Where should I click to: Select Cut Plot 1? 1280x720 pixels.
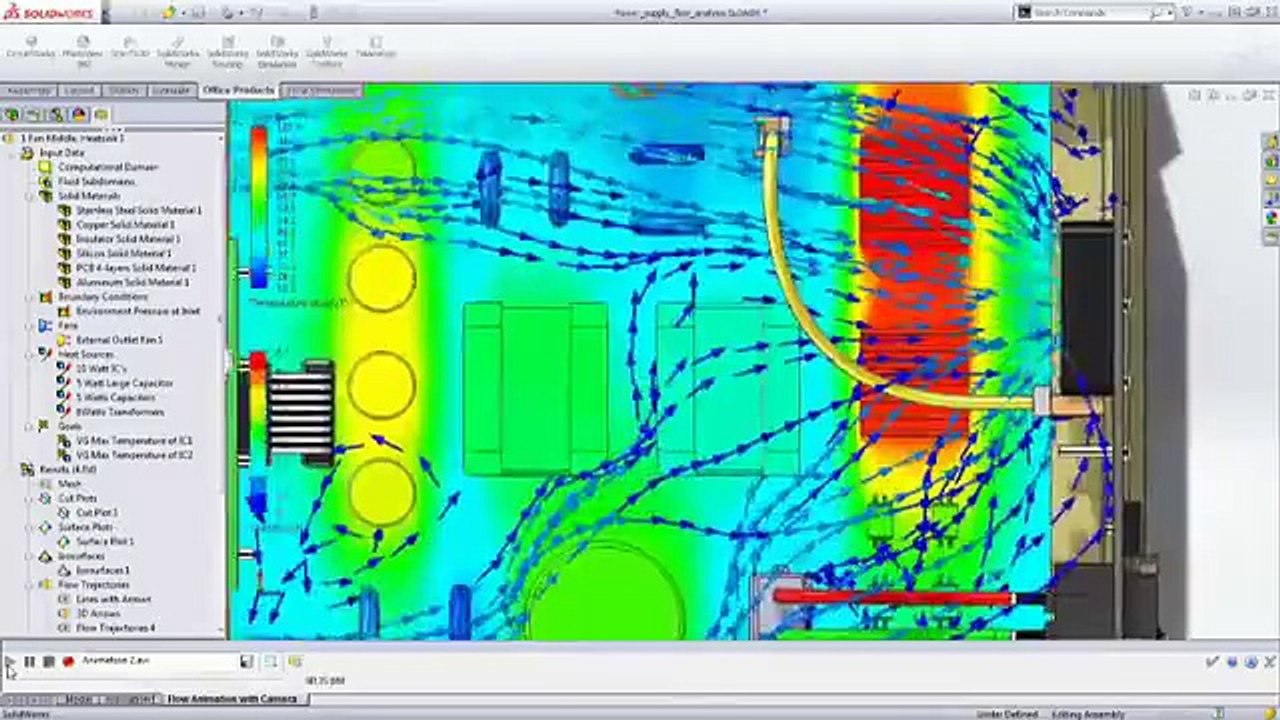tap(97, 513)
